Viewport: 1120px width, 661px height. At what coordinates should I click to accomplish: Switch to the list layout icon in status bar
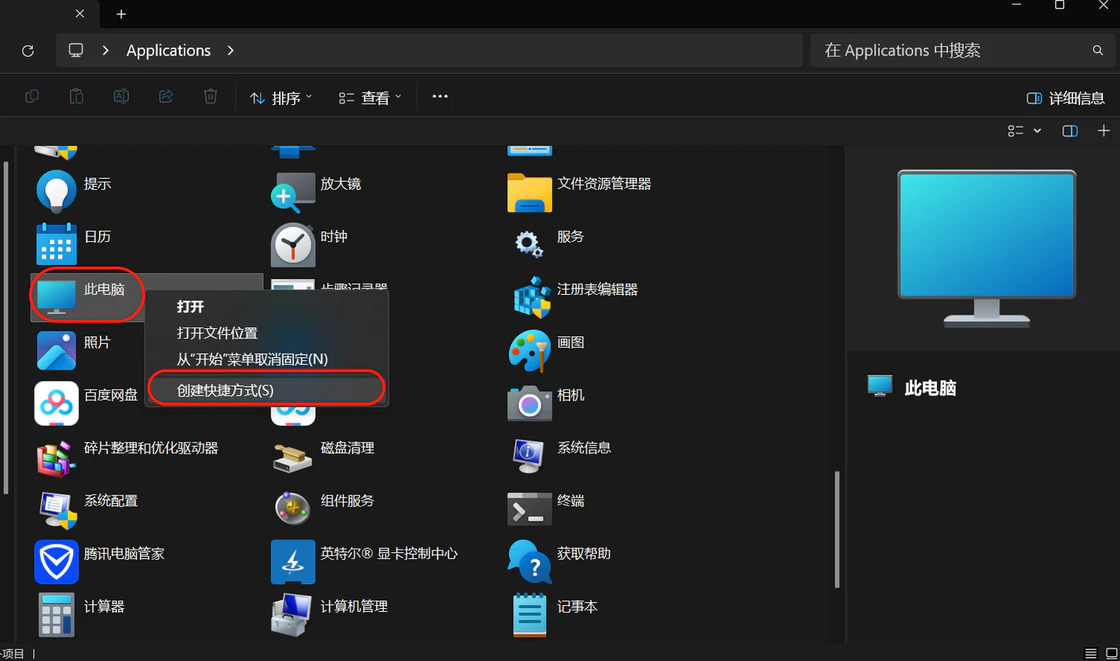tap(1091, 653)
